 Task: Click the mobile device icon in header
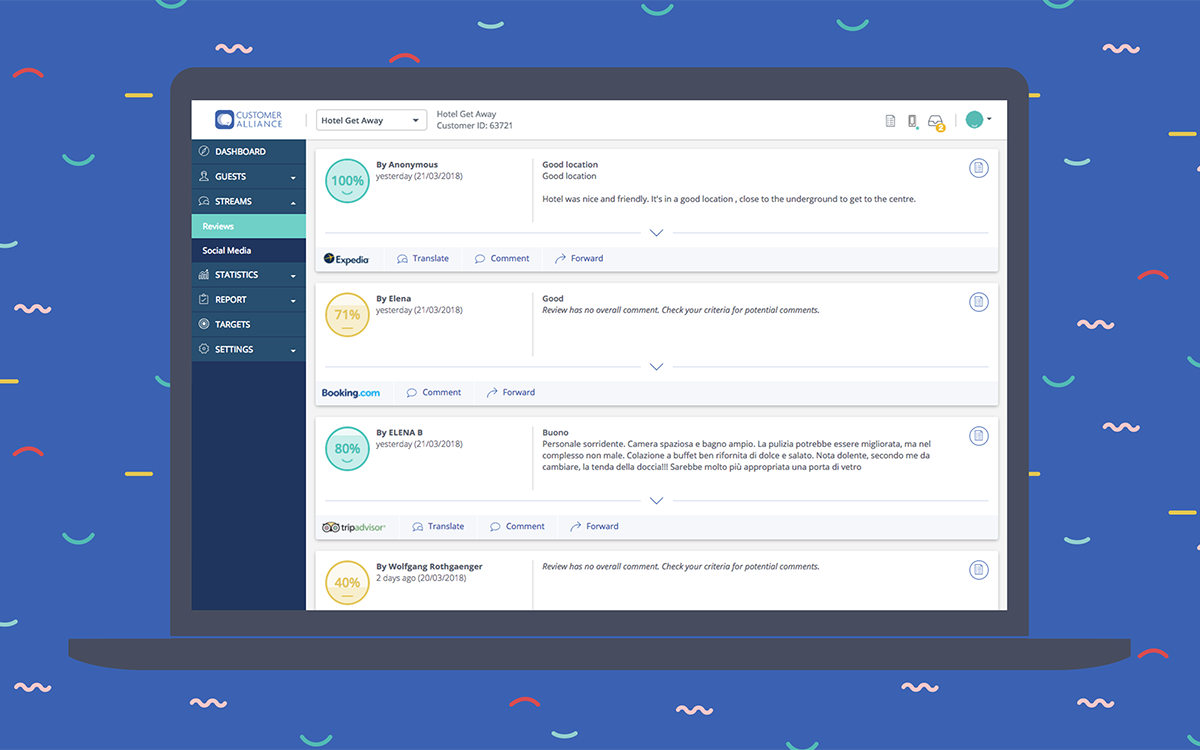(912, 121)
